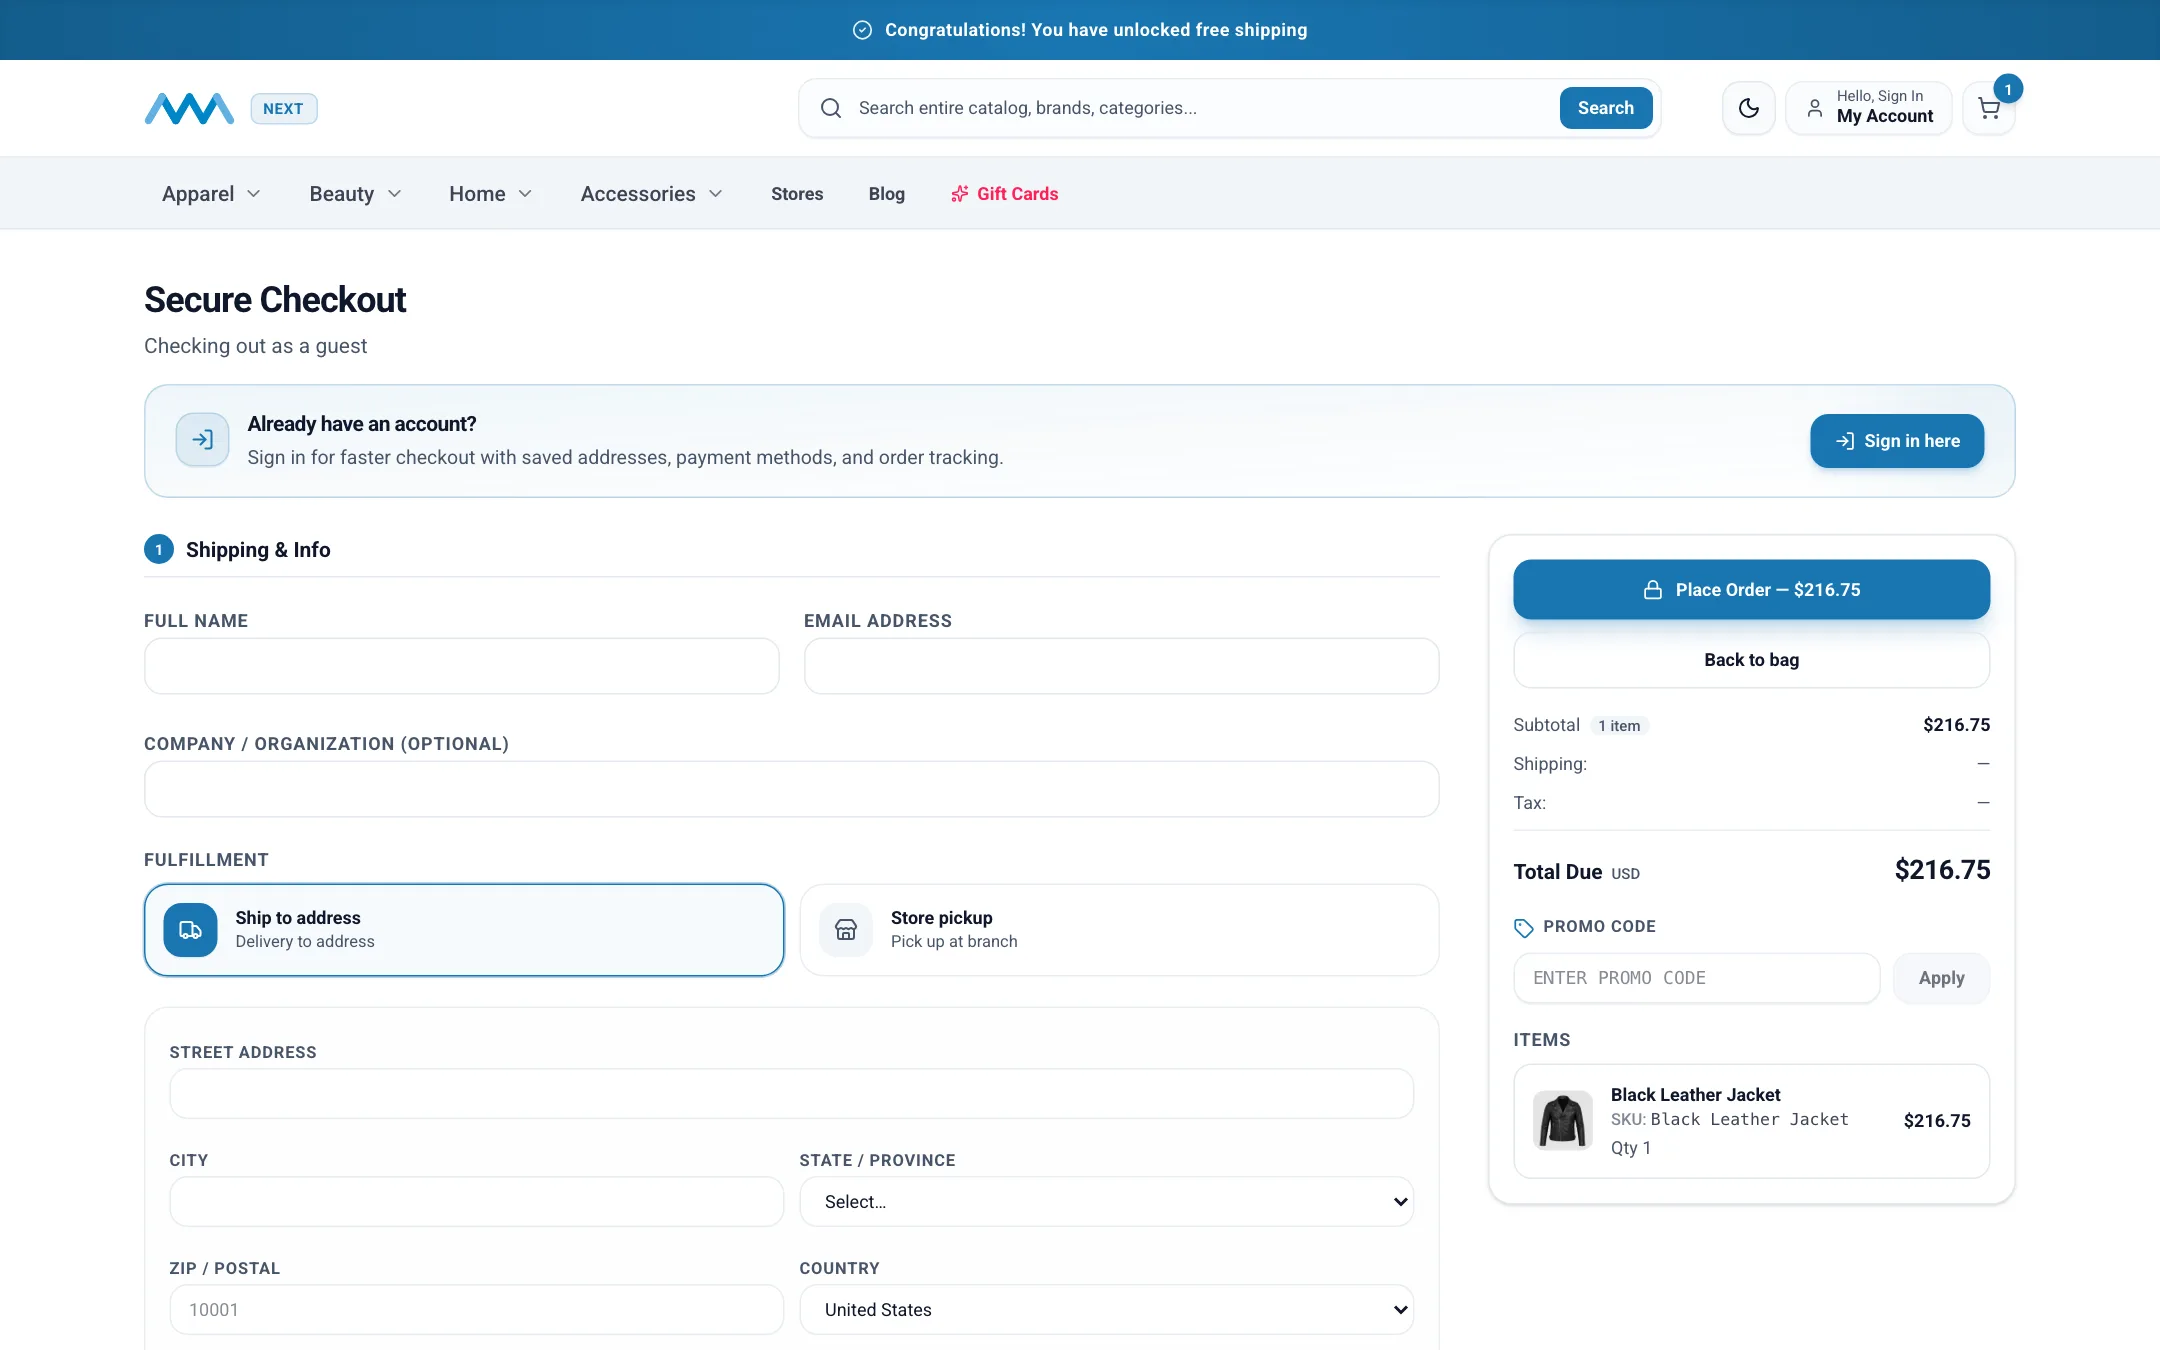2160x1350 pixels.
Task: Click the user profile icon
Action: 1814,108
